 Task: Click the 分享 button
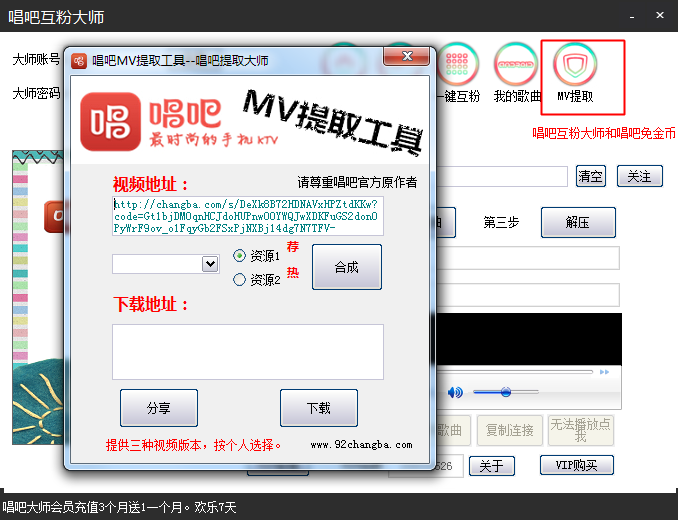[x=158, y=408]
